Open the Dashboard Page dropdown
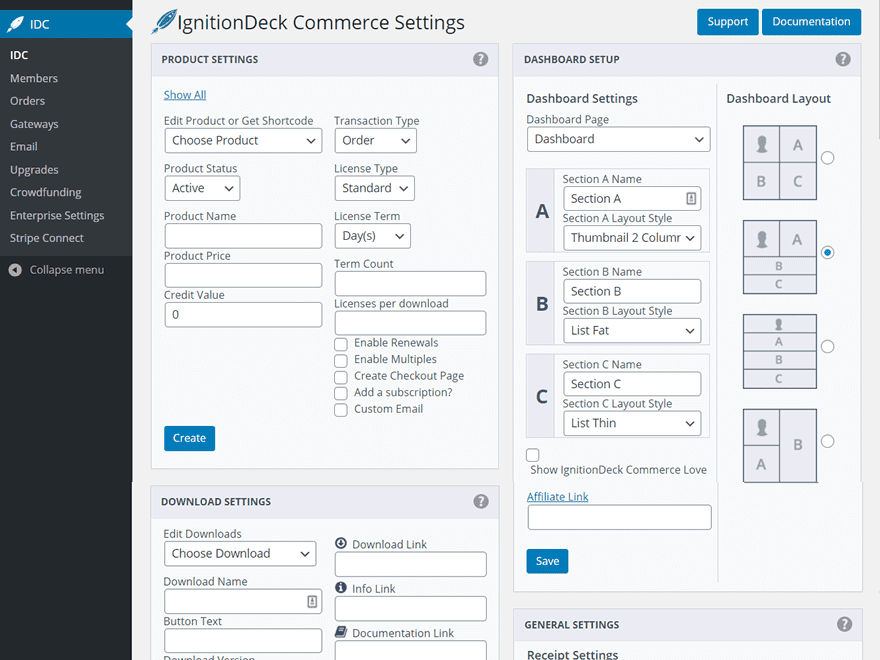Image resolution: width=880 pixels, height=660 pixels. 618,139
